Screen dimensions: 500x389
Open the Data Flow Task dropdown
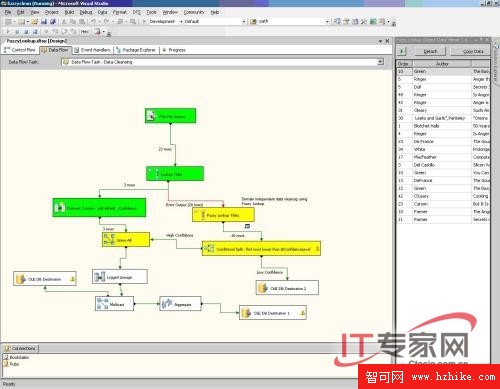click(x=380, y=62)
